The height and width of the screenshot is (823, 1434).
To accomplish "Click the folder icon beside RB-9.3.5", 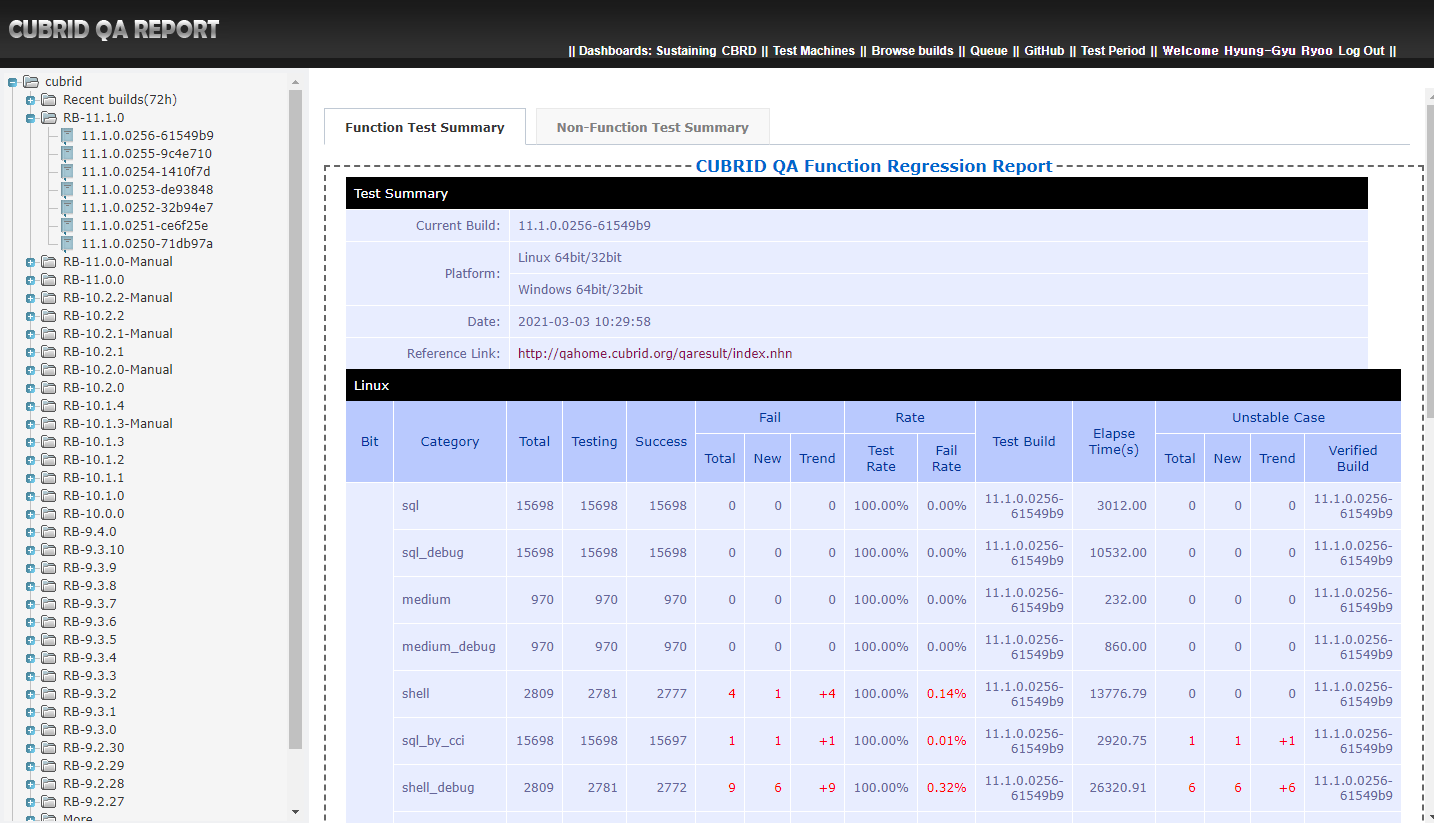I will 48,640.
